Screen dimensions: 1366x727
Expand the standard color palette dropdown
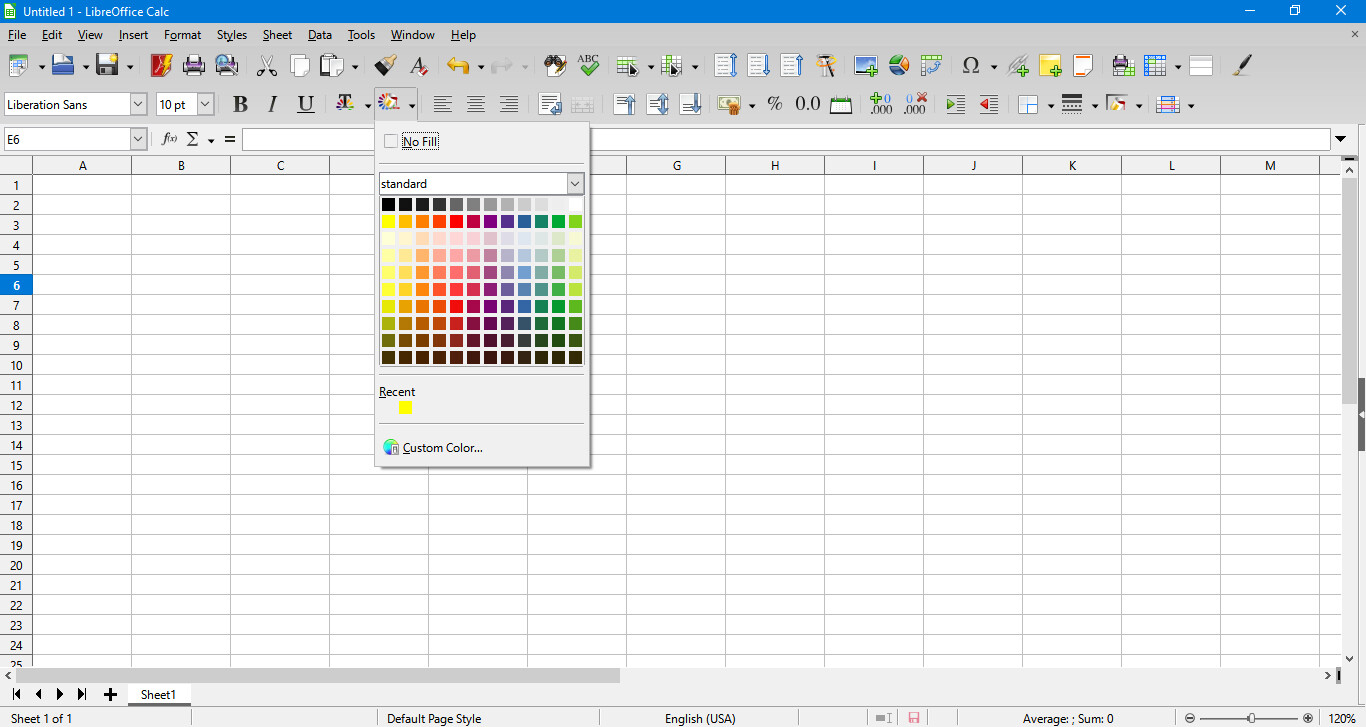point(575,184)
